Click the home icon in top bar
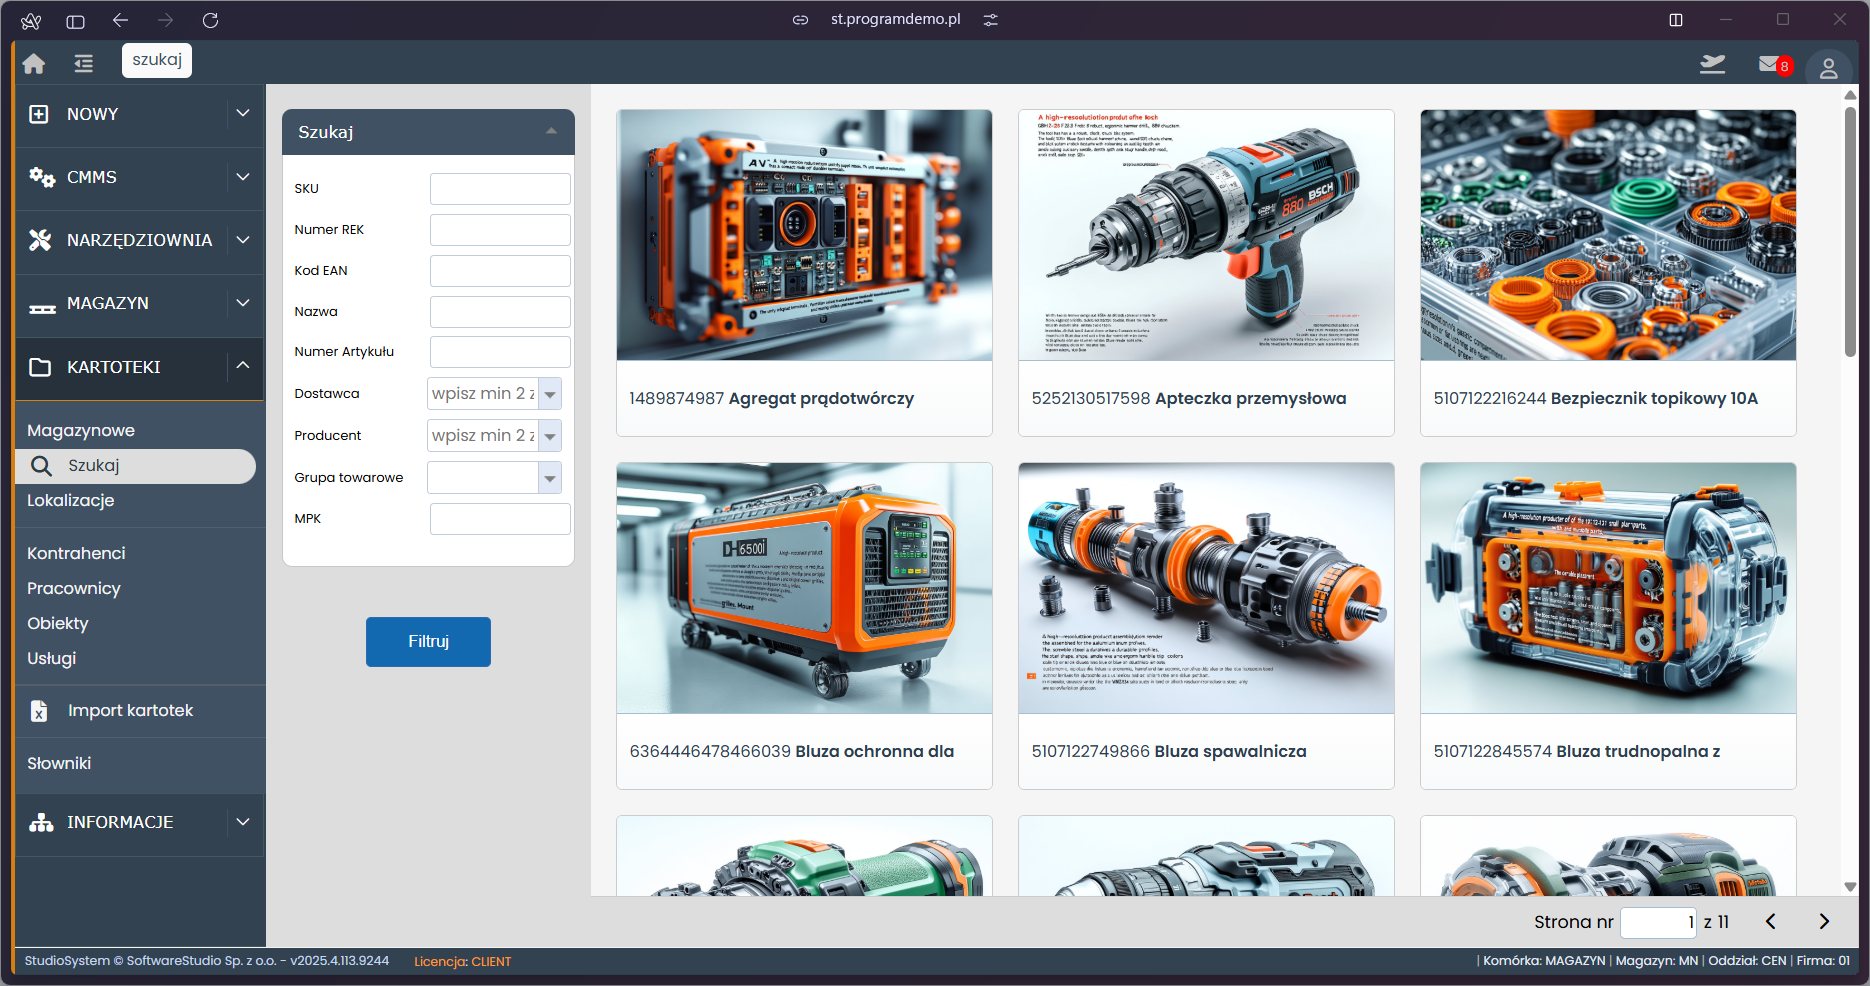1870x986 pixels. coord(34,64)
